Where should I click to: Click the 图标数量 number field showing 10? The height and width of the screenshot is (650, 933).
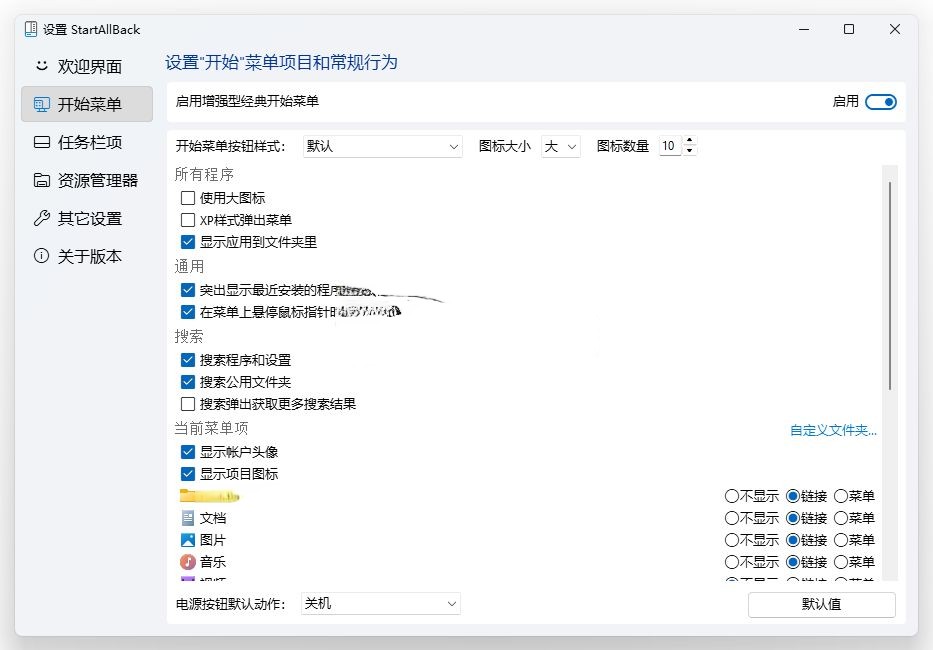coord(671,146)
